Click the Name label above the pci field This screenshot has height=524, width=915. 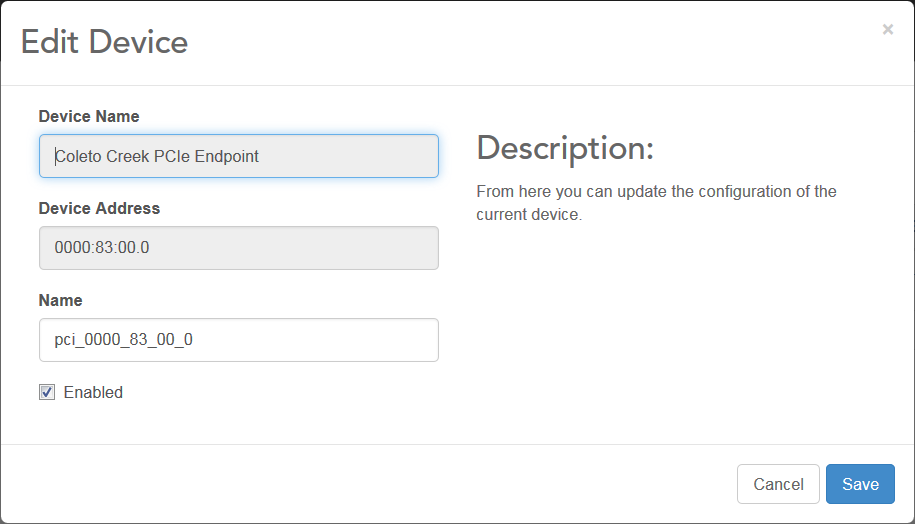(60, 300)
